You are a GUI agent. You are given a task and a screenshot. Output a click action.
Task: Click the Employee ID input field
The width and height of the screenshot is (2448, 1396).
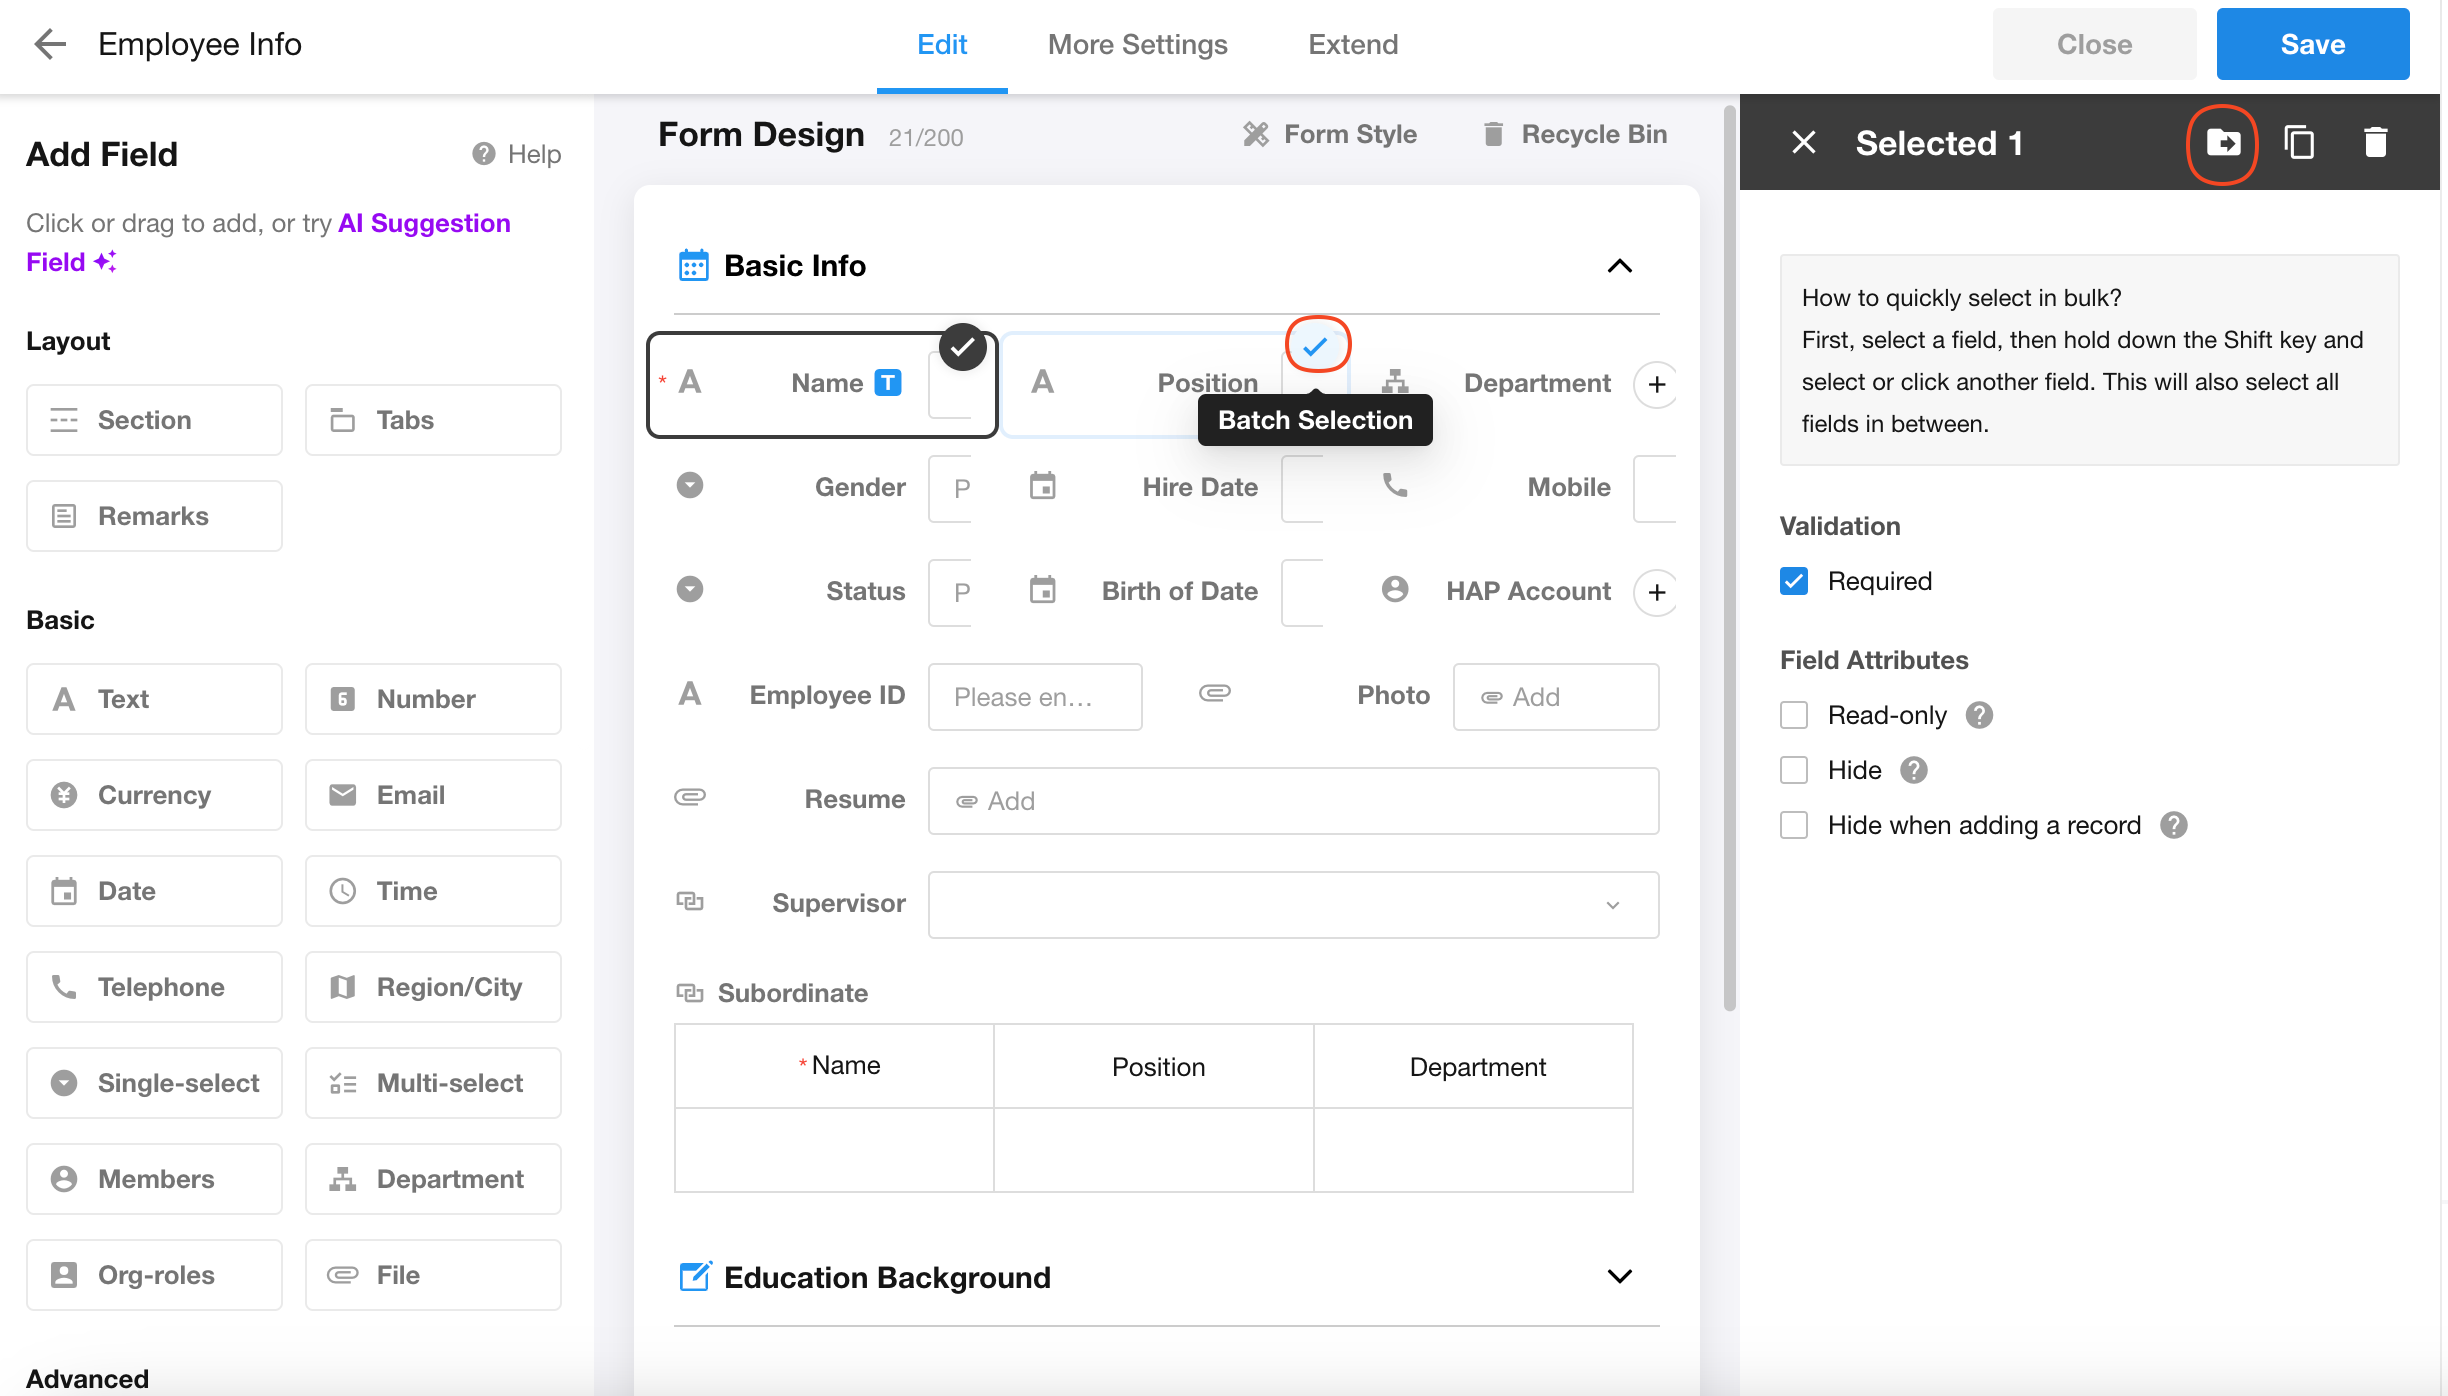click(x=1034, y=697)
